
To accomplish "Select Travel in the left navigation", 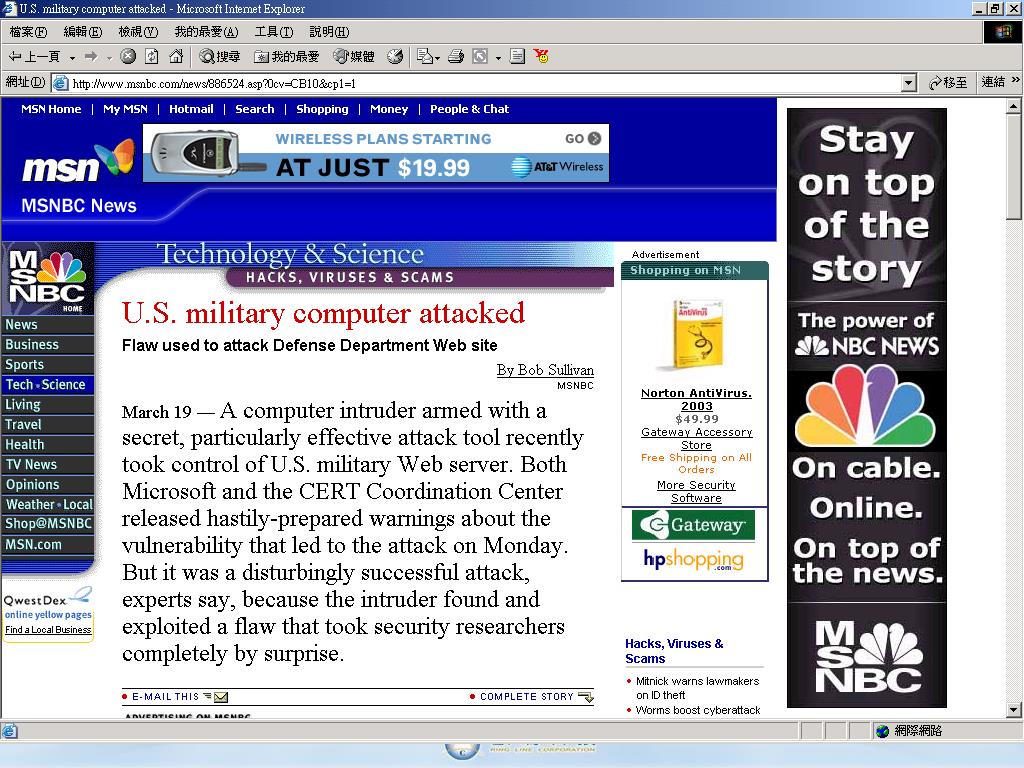I will coord(48,424).
